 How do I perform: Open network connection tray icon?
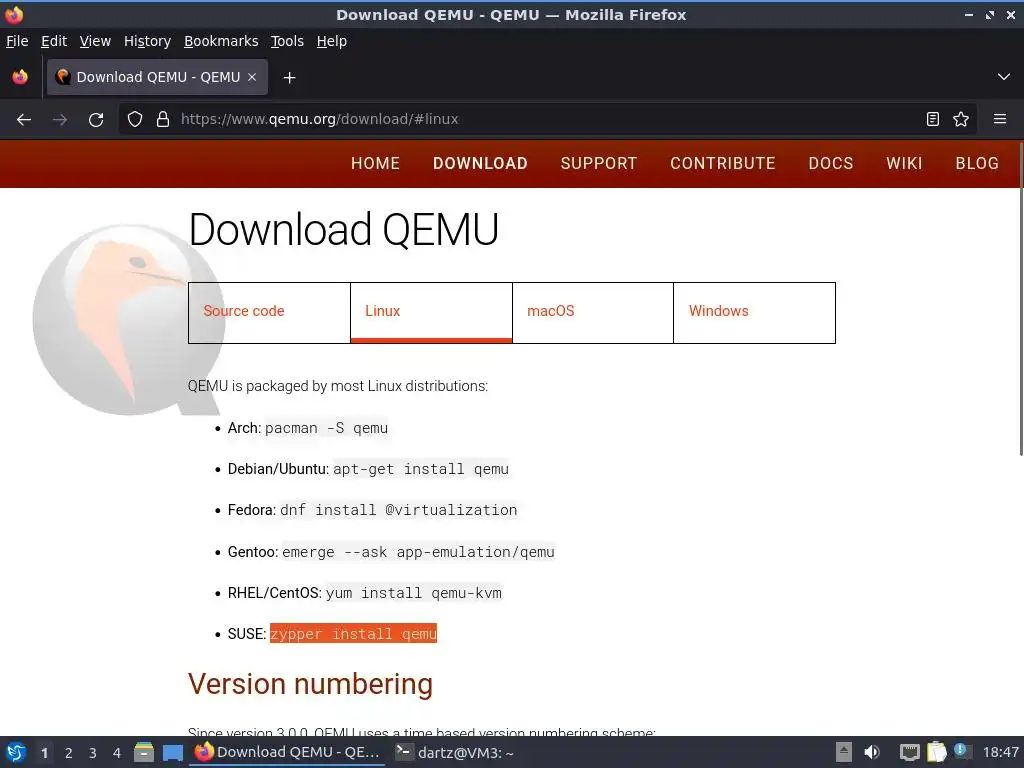tap(909, 752)
